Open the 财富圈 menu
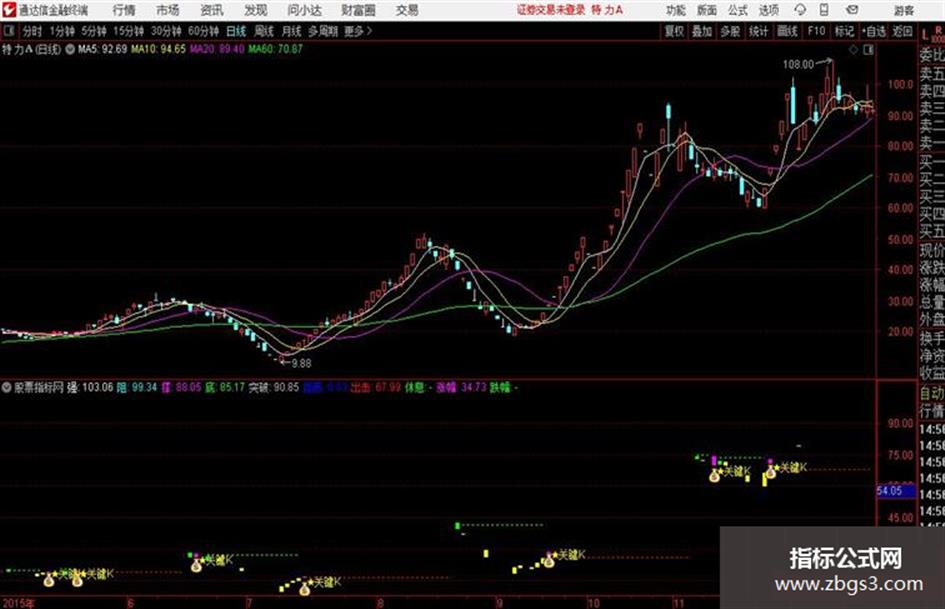 point(358,10)
